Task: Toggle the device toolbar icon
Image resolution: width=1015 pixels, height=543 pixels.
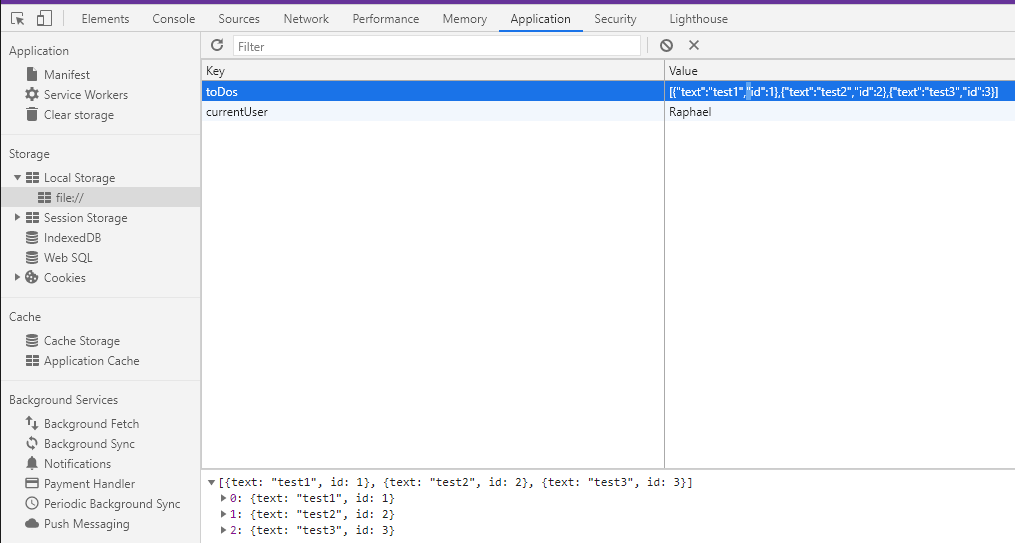Action: (44, 19)
